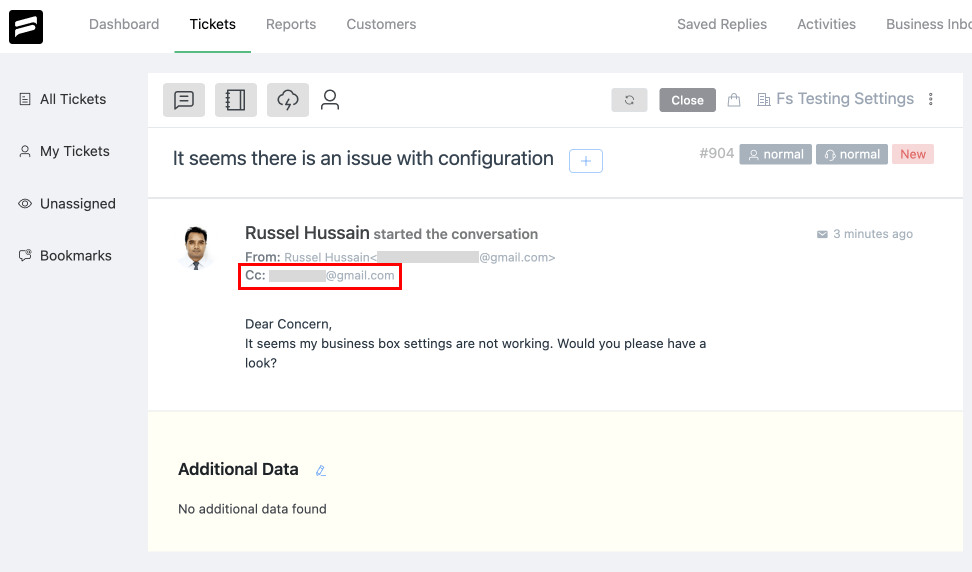This screenshot has height=572, width=972.
Task: Click the My Tickets person icon
Action: coord(25,151)
